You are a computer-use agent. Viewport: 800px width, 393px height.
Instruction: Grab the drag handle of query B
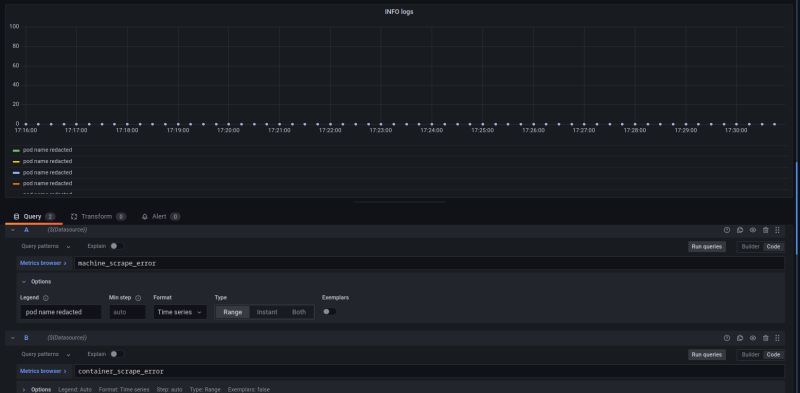point(778,338)
